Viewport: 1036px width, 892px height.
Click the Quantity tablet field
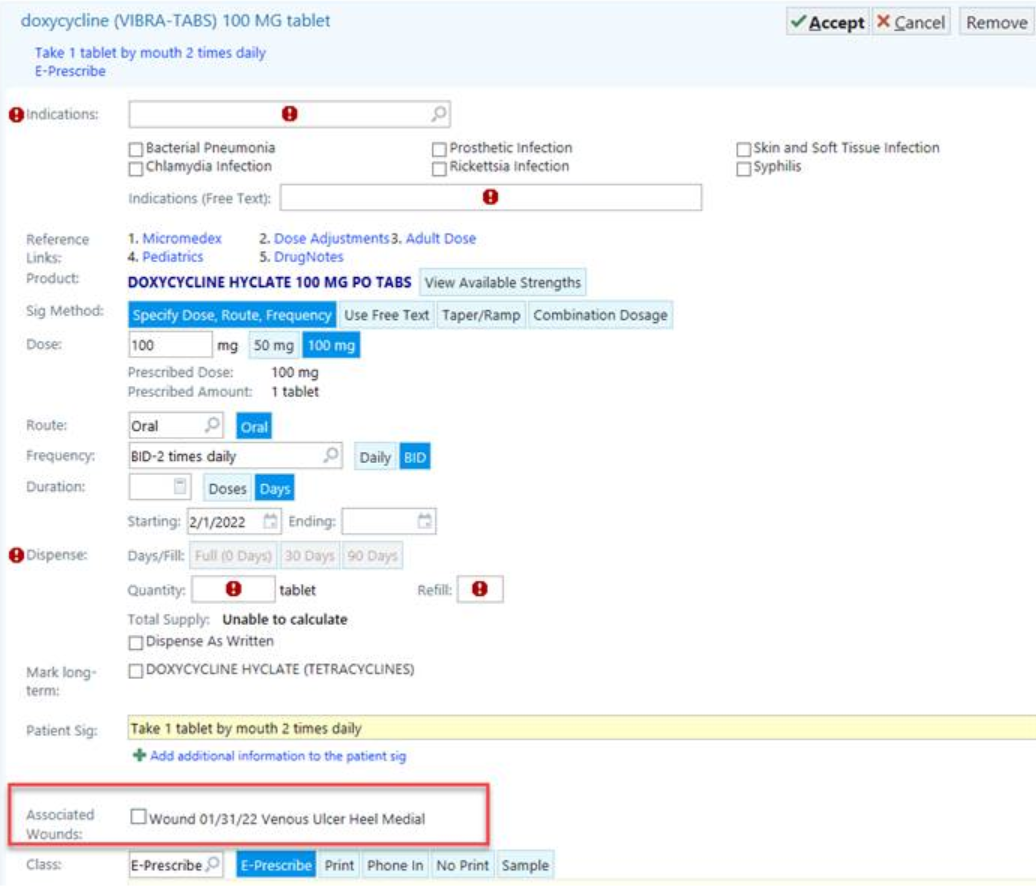[x=233, y=589]
